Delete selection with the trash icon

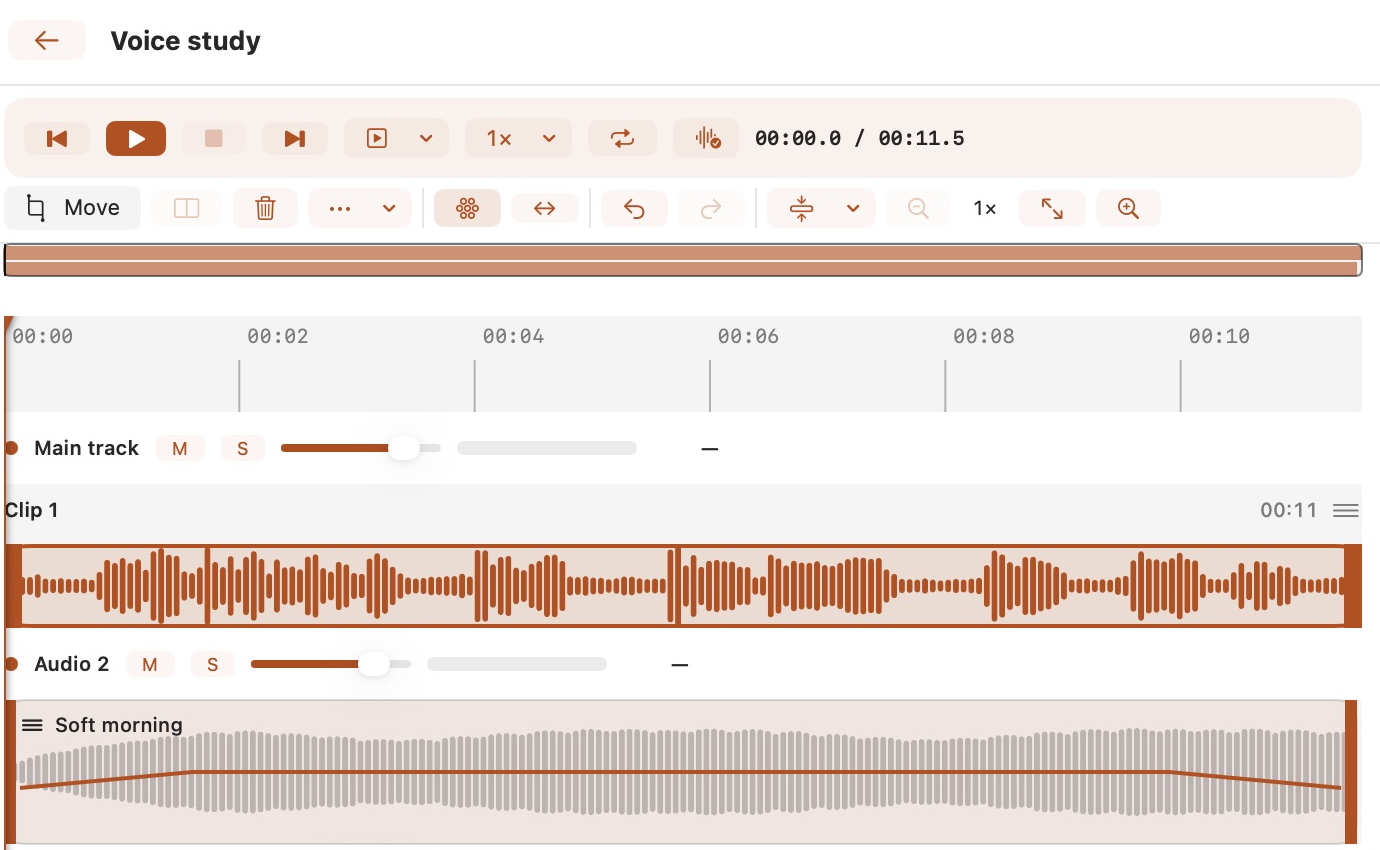coord(265,208)
